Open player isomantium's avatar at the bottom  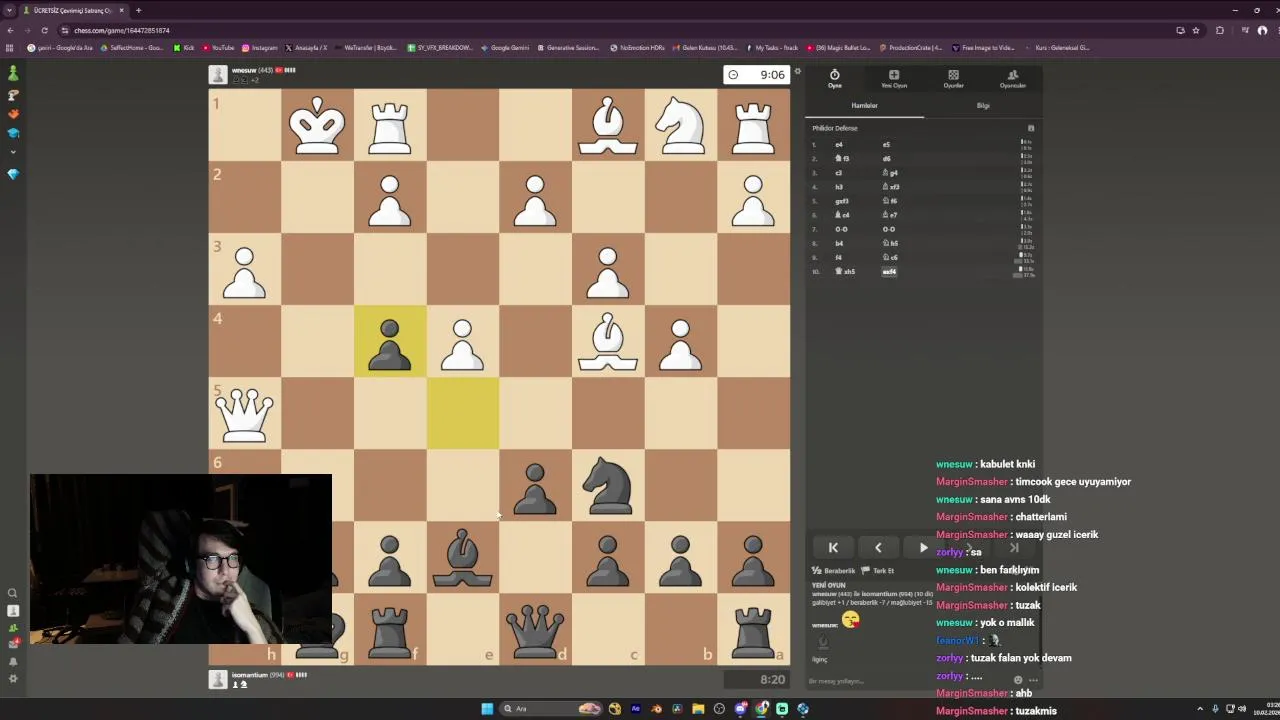(218, 679)
